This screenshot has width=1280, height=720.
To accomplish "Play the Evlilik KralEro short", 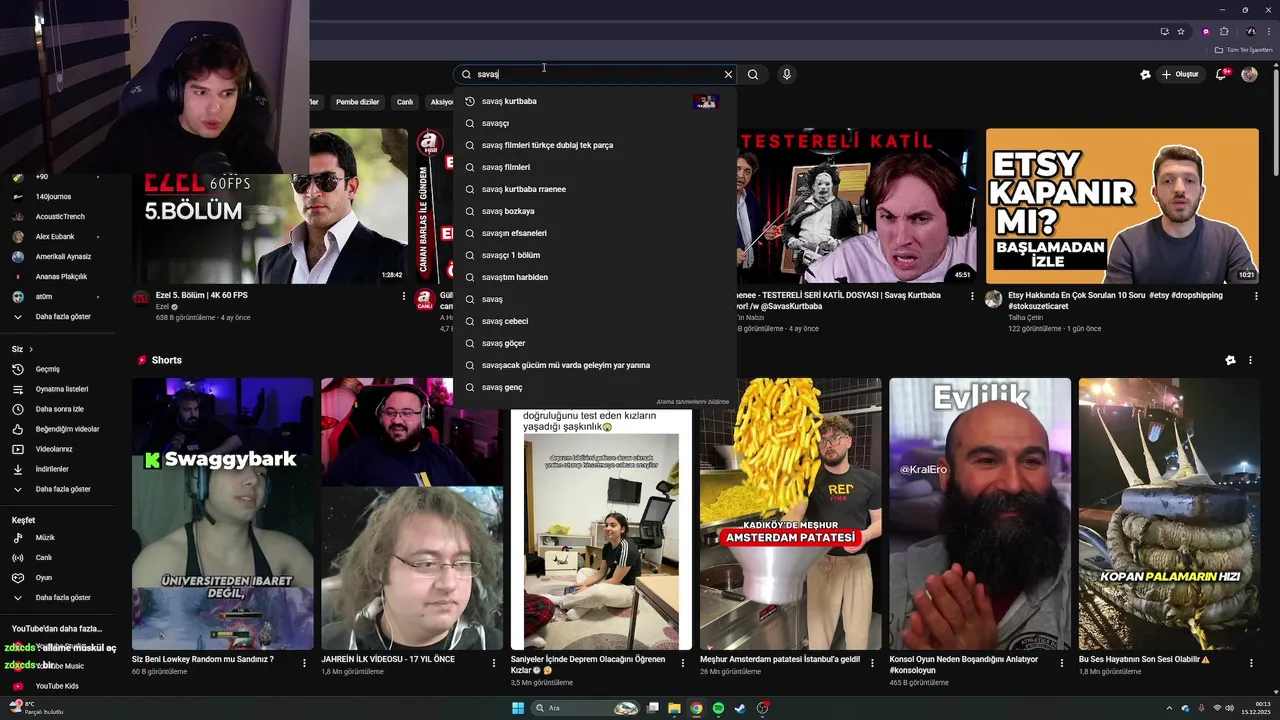I will [x=980, y=514].
